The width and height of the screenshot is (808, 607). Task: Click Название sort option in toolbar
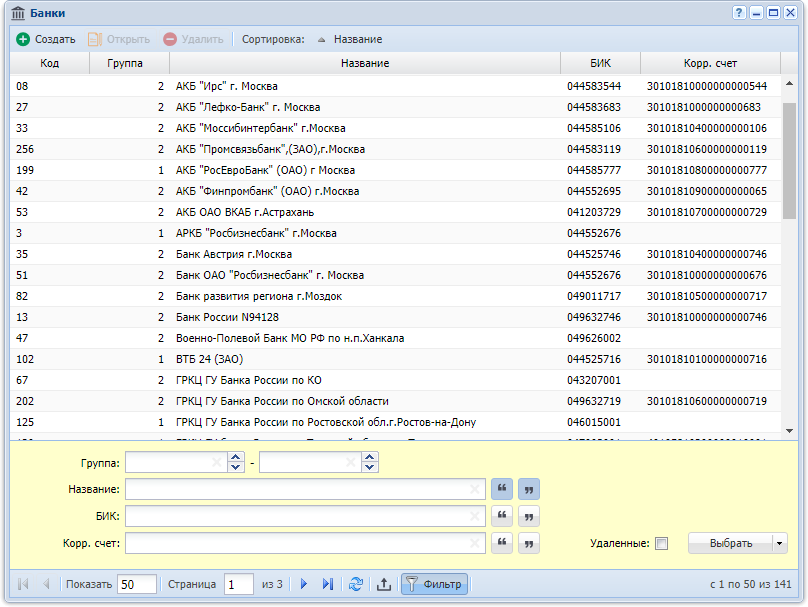358,39
